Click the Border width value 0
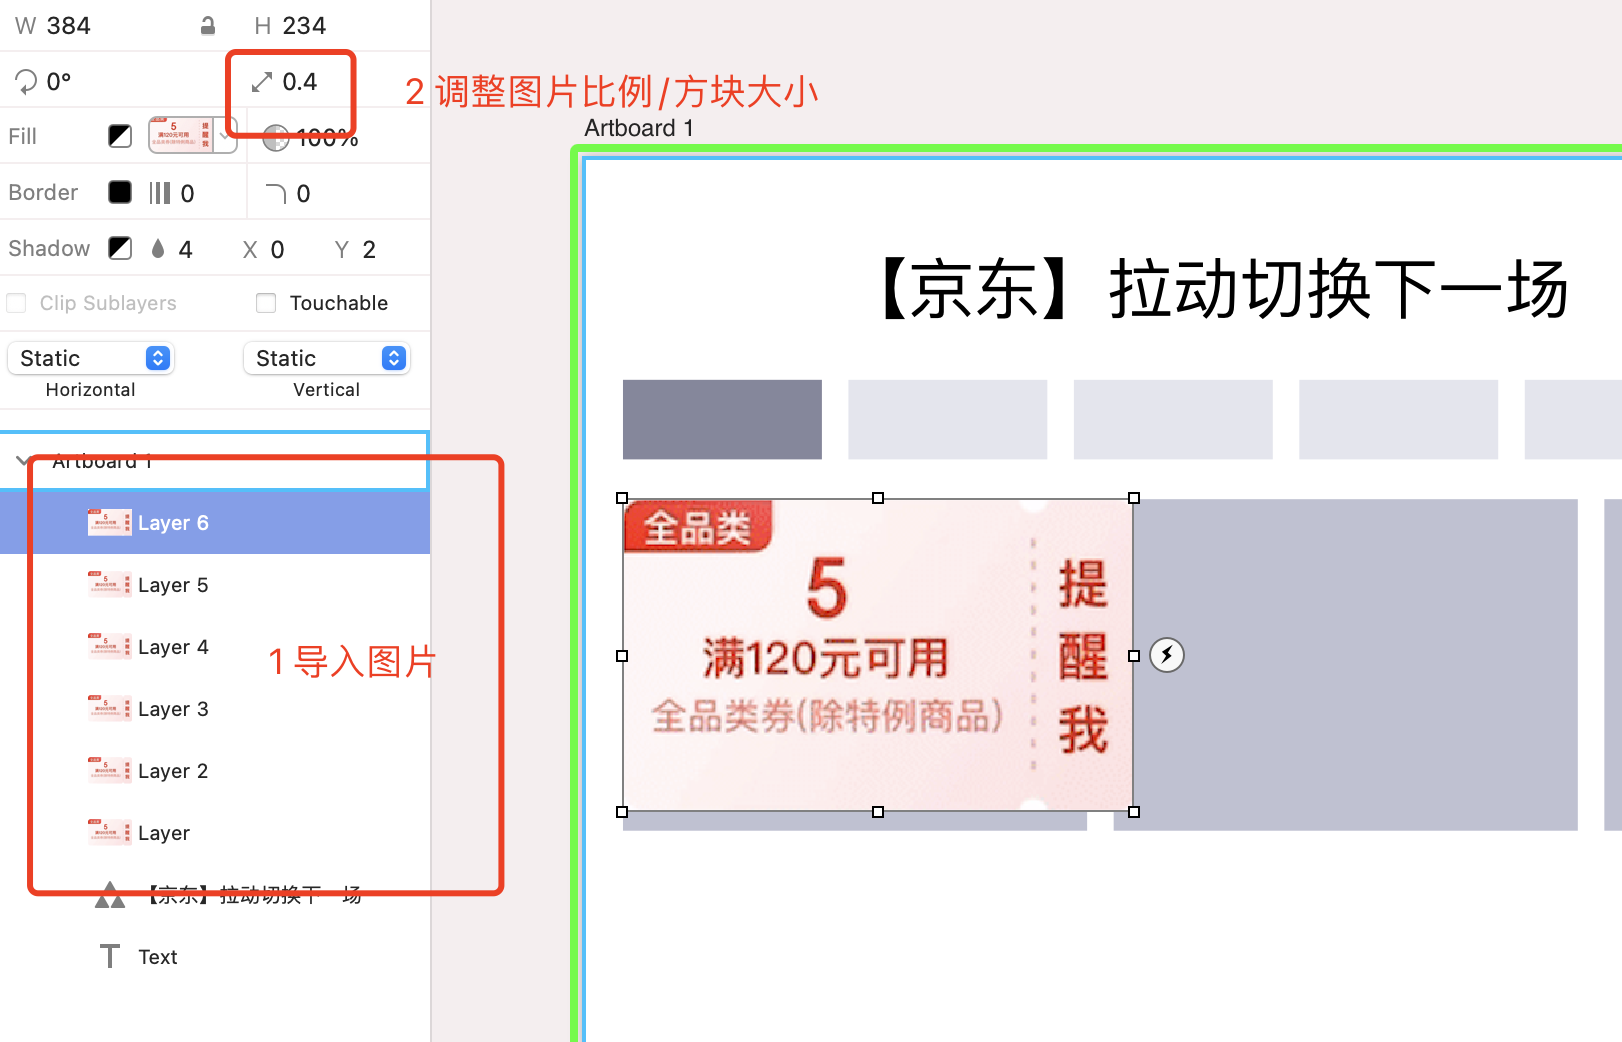This screenshot has height=1042, width=1622. tap(187, 194)
